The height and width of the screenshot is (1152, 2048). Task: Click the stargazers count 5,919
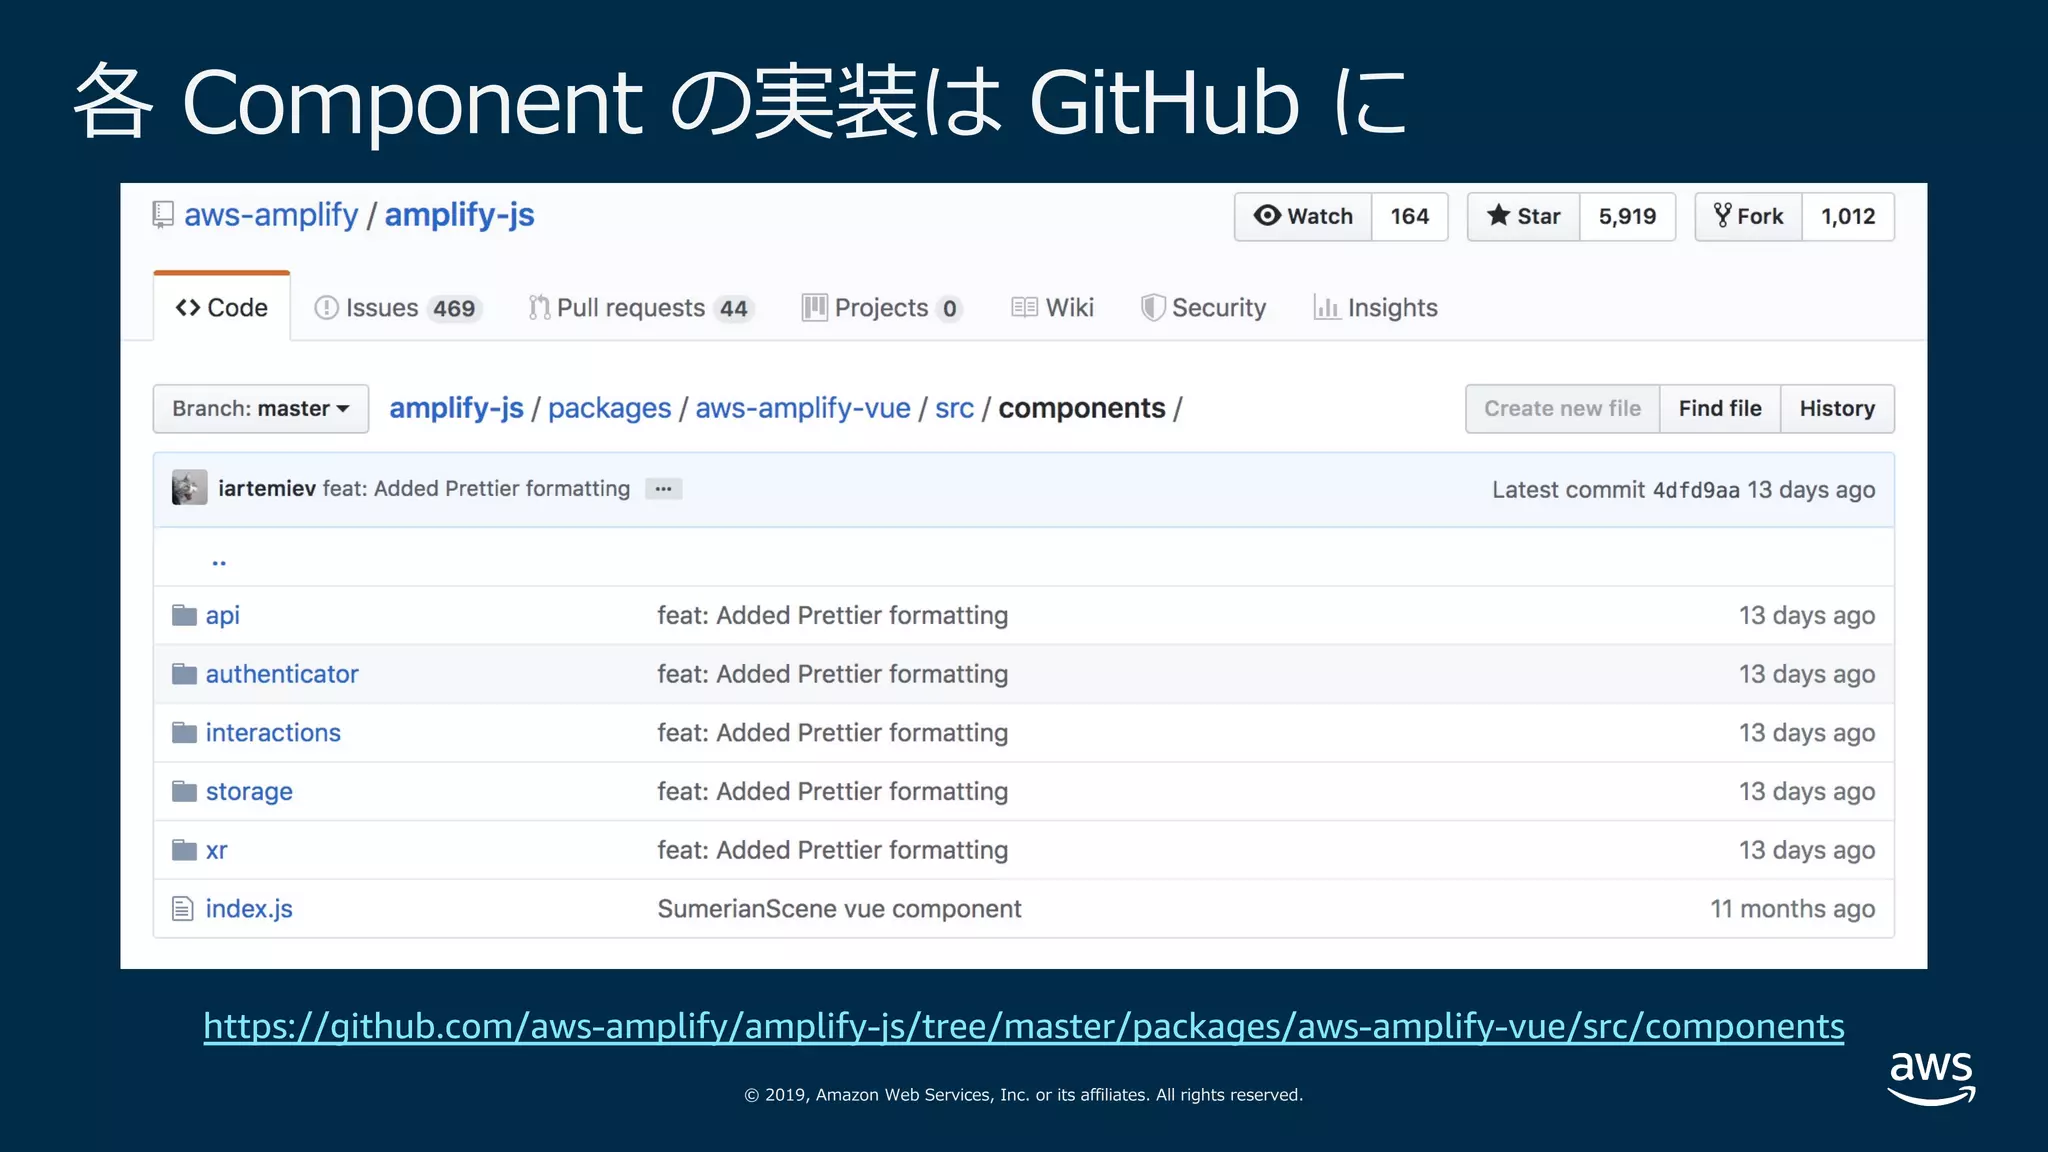click(1627, 217)
